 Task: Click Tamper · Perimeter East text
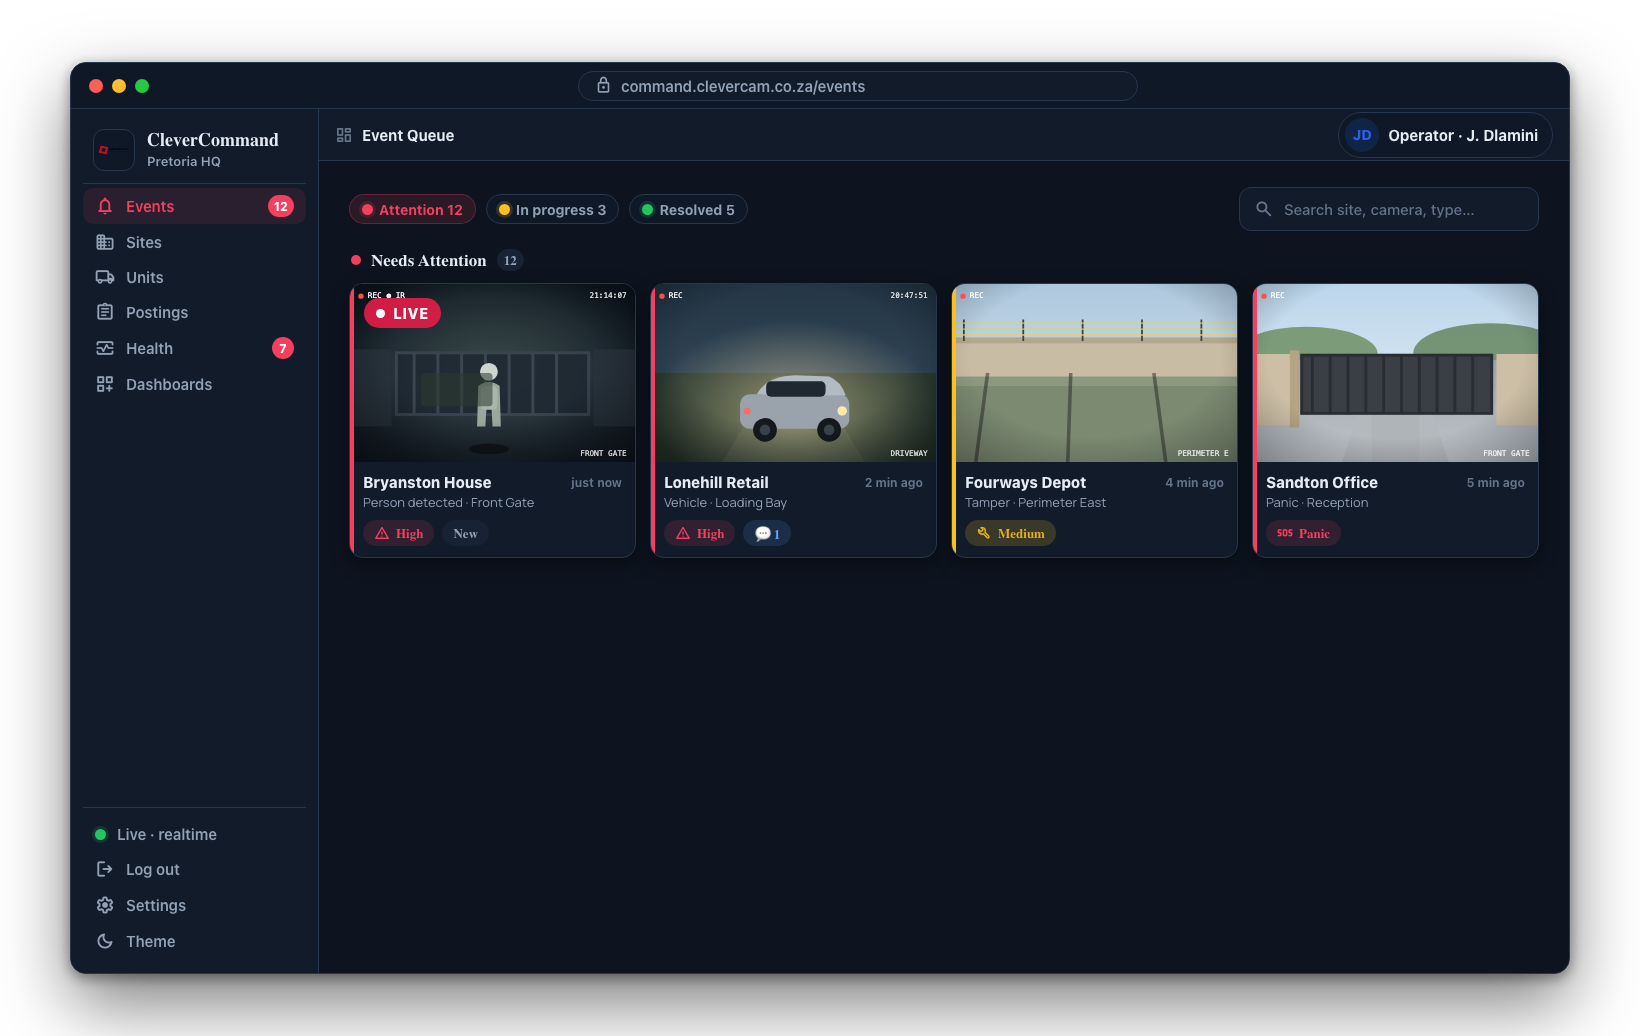point(1035,503)
